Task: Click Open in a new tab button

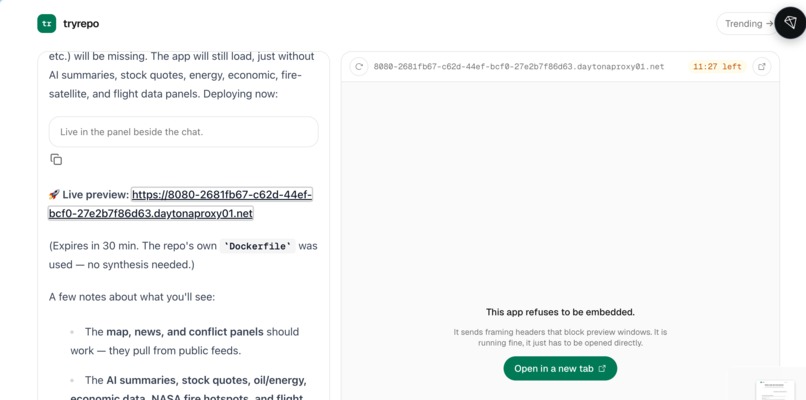Action: [560, 369]
